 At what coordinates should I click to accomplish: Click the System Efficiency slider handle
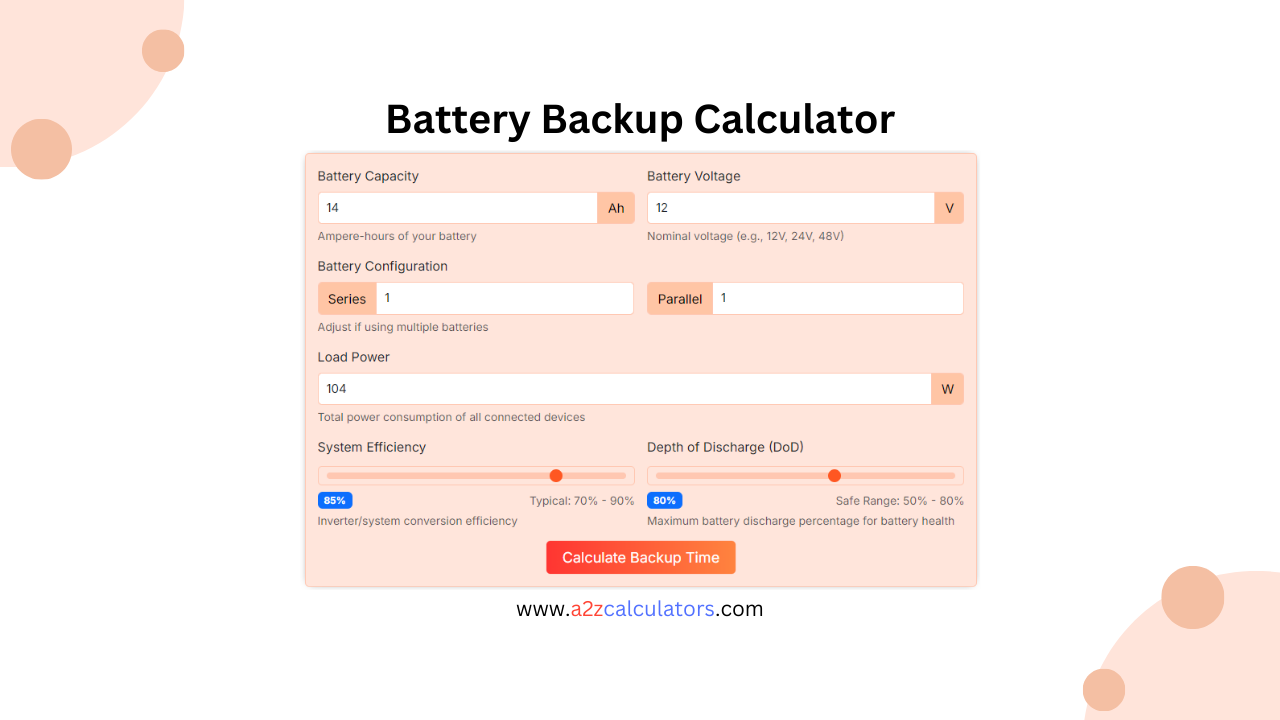click(556, 475)
